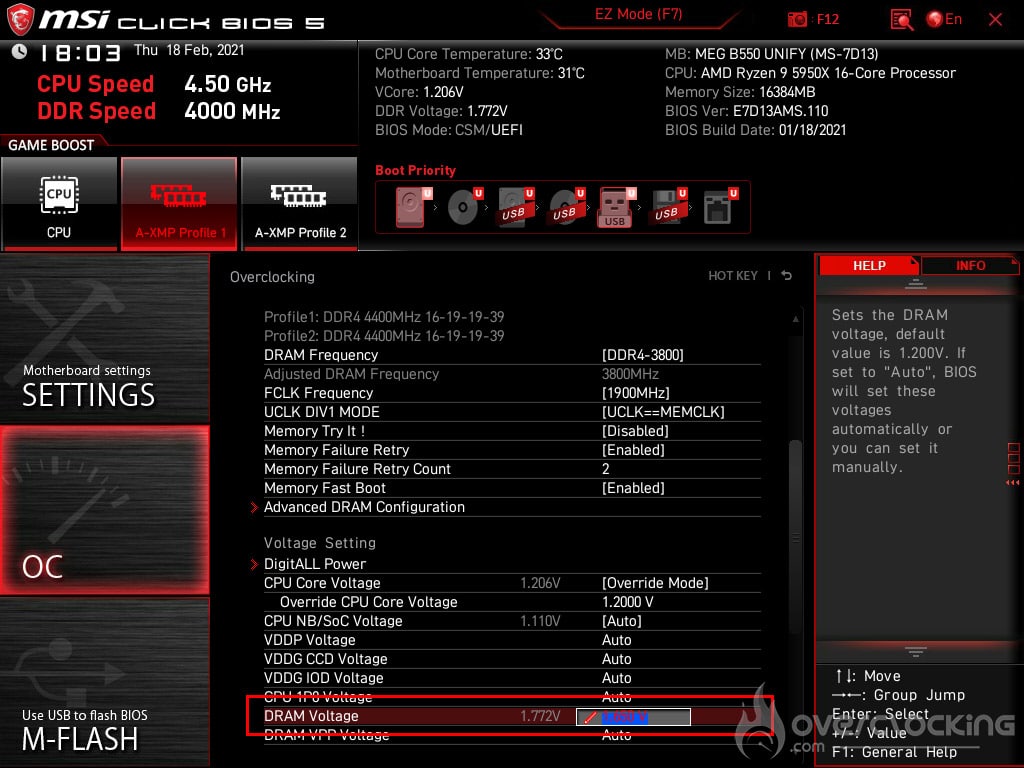Open the DRAM Frequency [DDR4-3800] option
Screen dimensions: 1024x768
coord(512,355)
